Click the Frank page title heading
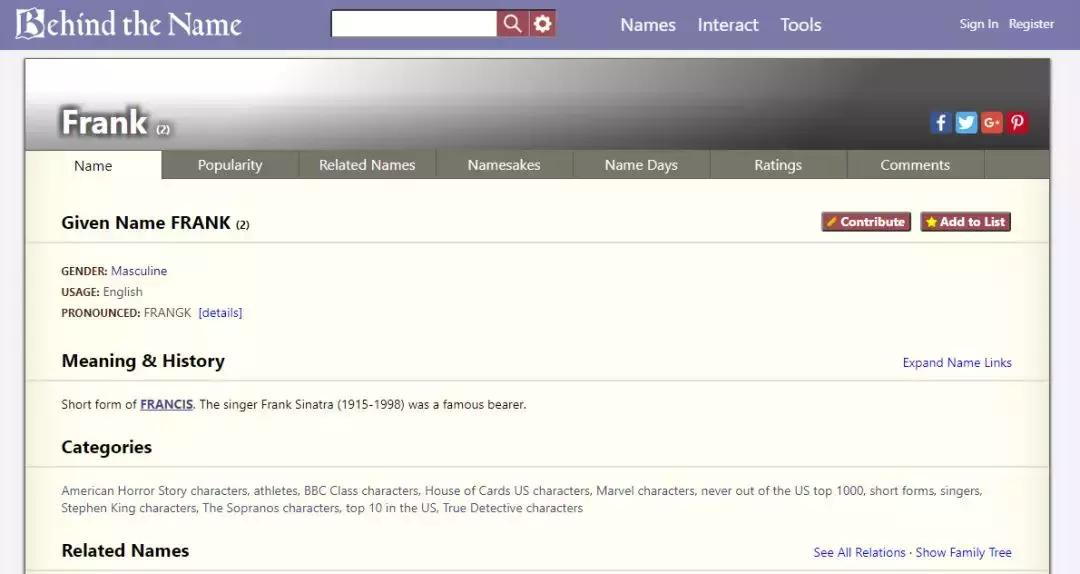 104,122
